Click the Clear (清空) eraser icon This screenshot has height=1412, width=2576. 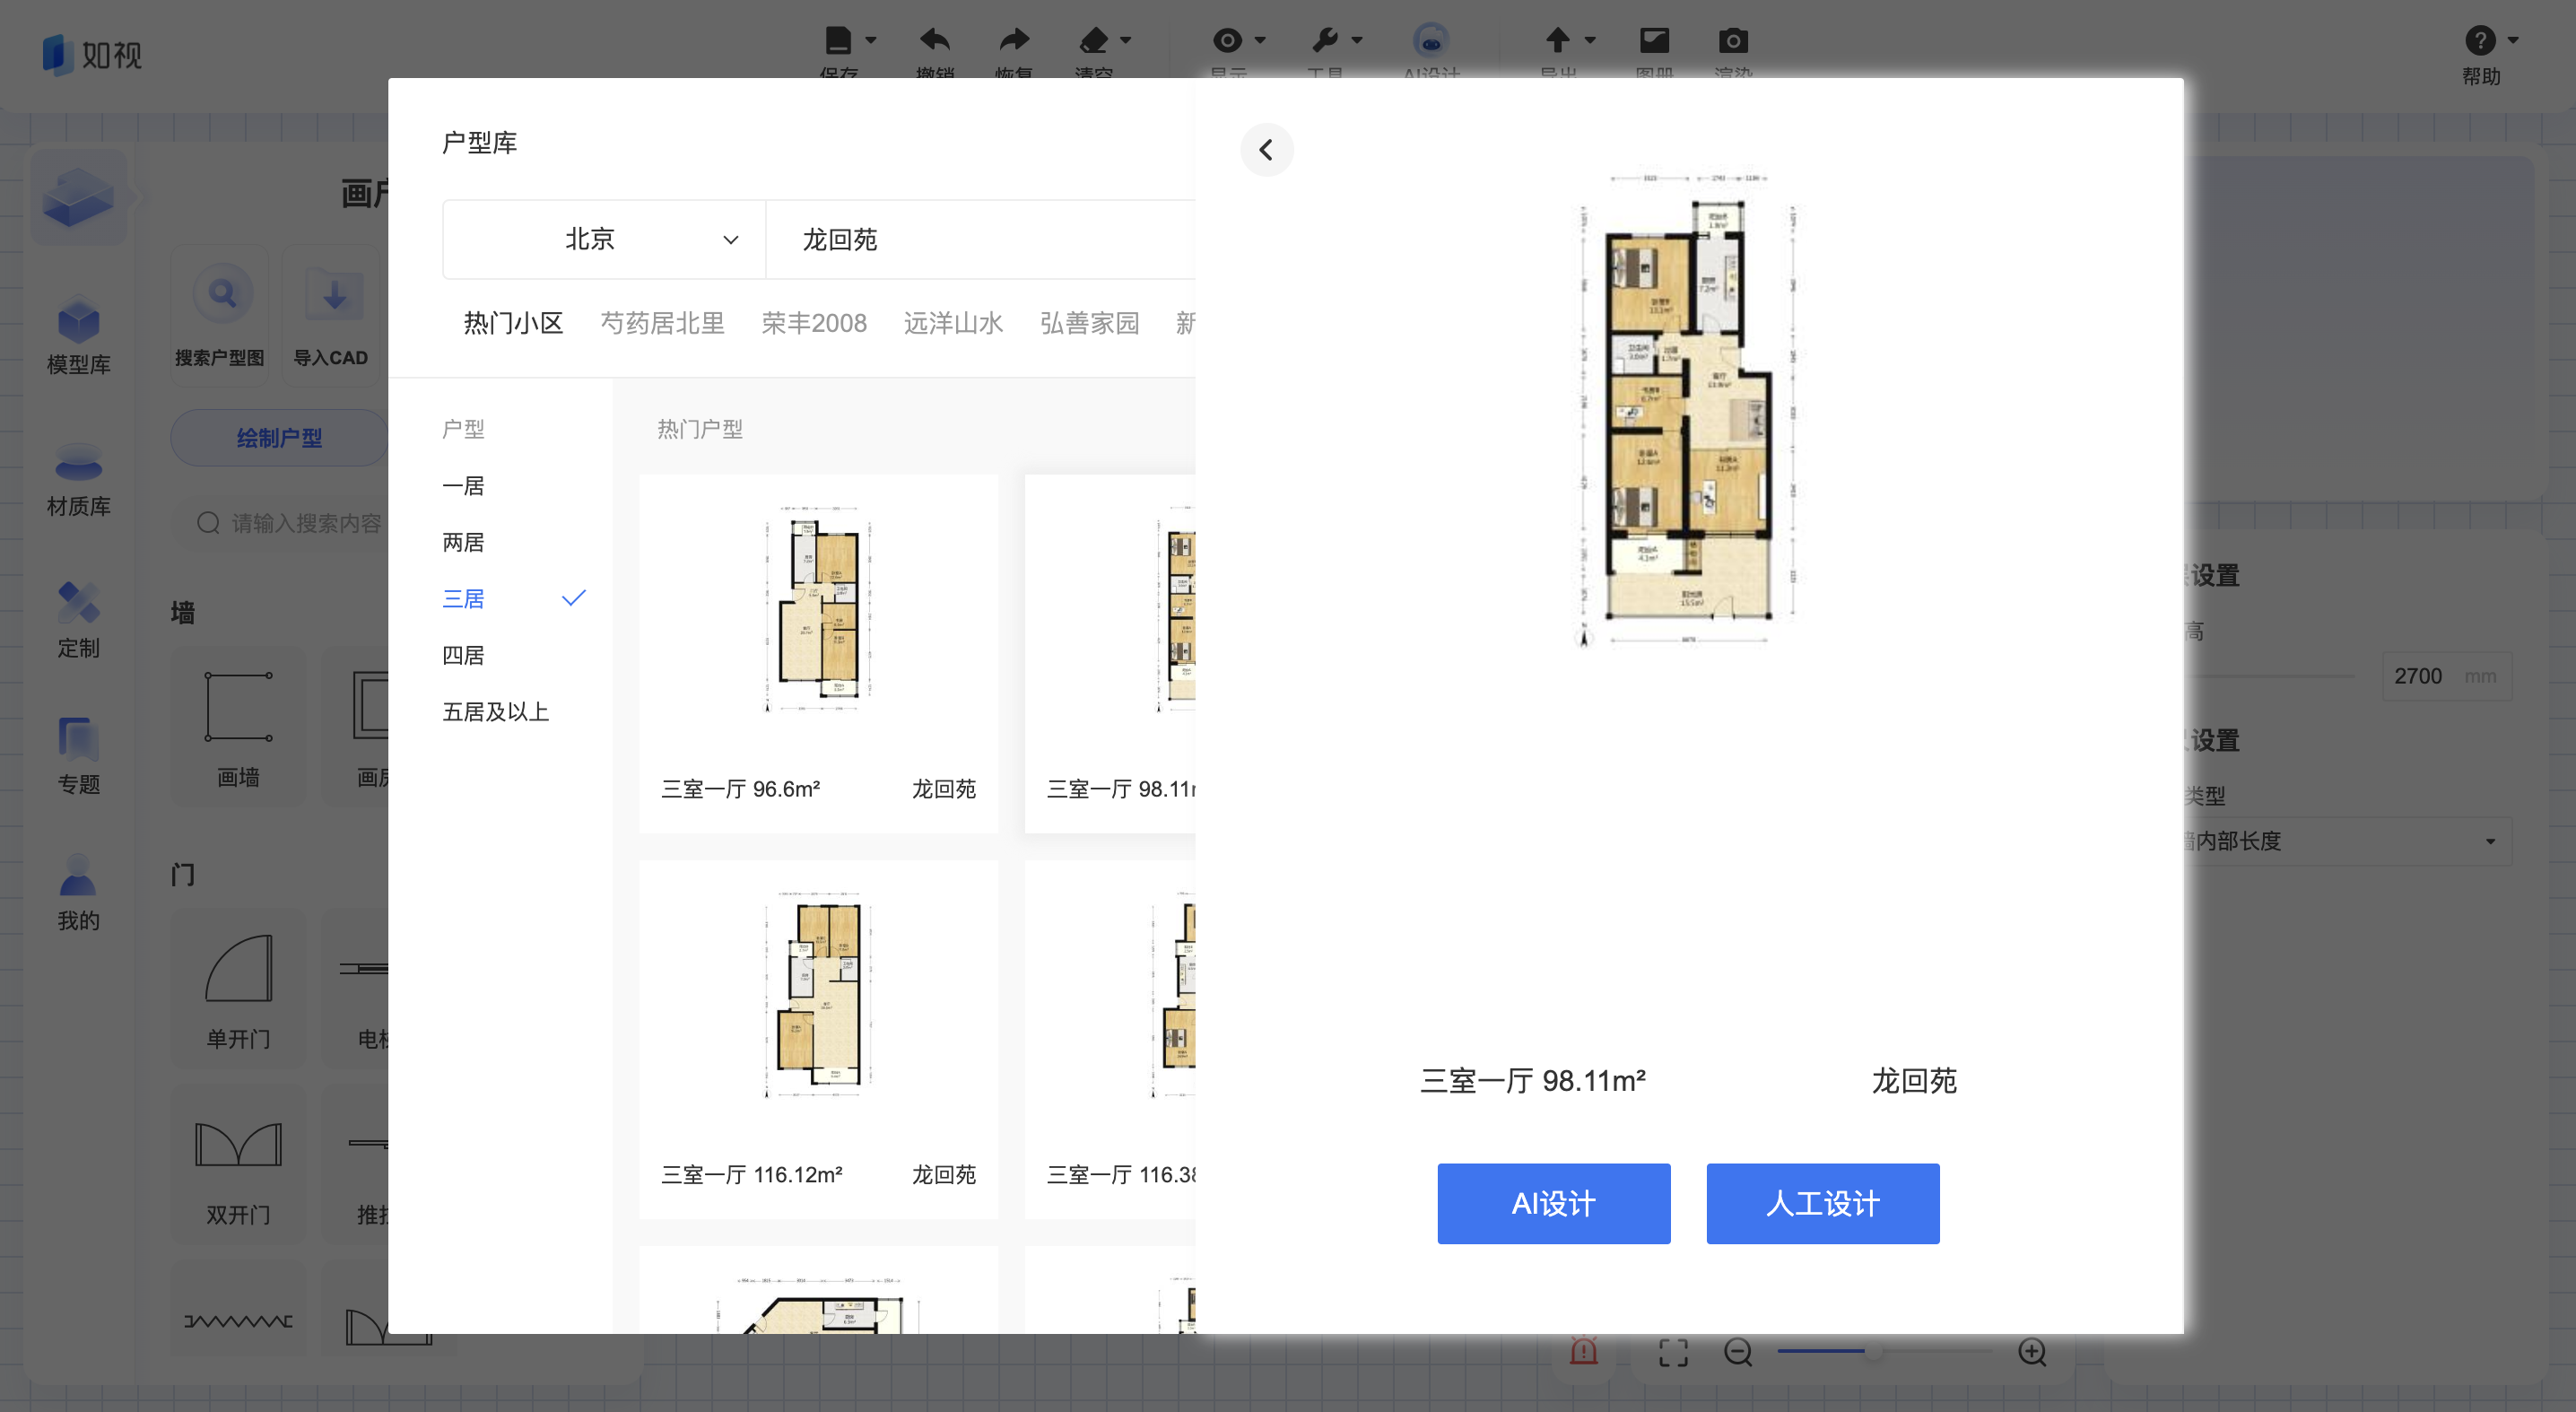coord(1094,41)
